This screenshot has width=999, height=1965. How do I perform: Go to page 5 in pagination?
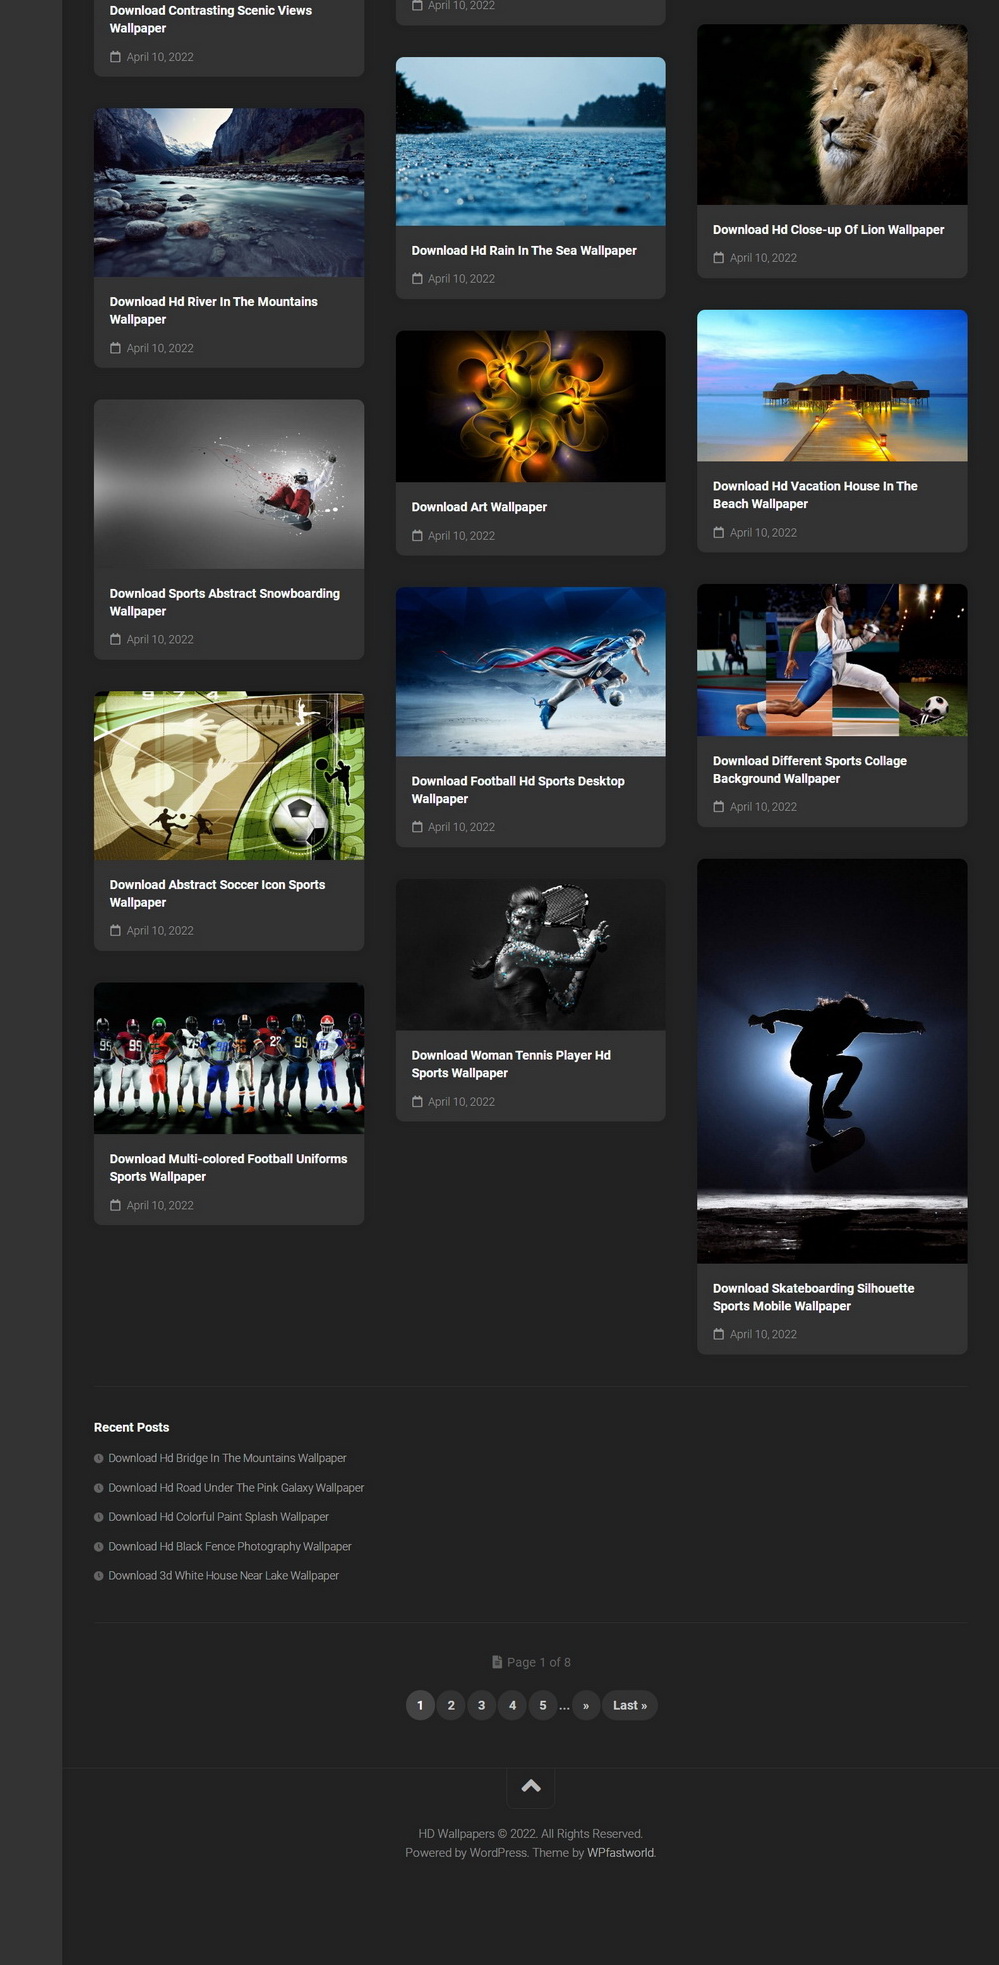click(543, 1706)
